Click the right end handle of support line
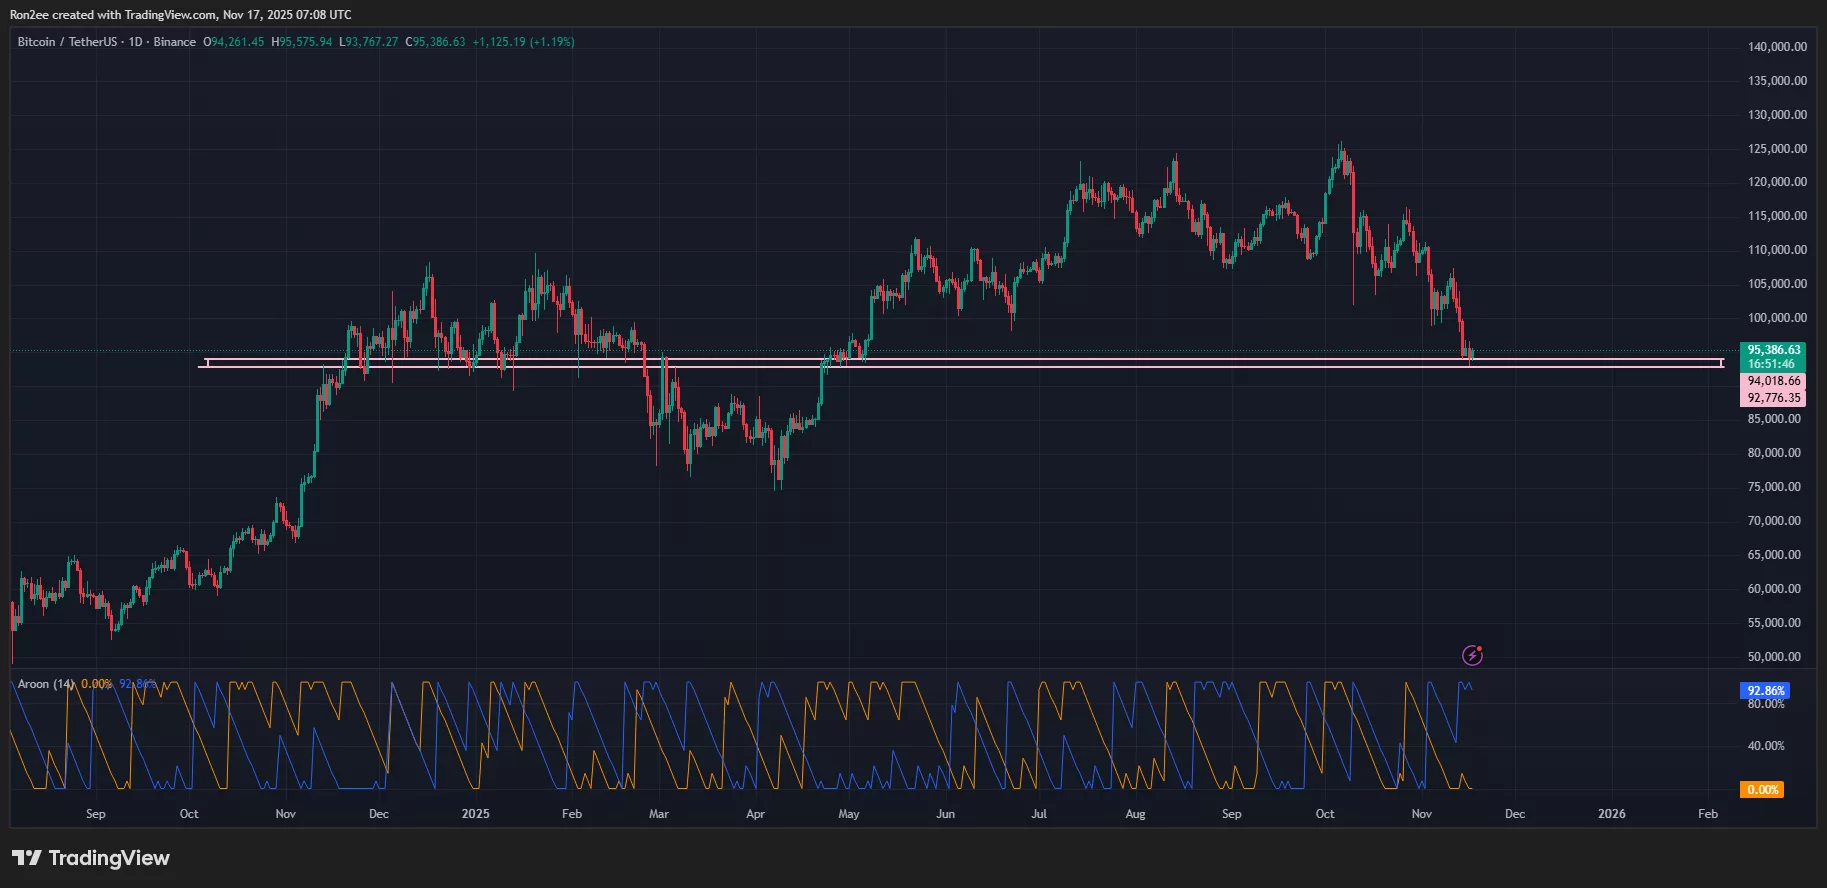 [1721, 363]
